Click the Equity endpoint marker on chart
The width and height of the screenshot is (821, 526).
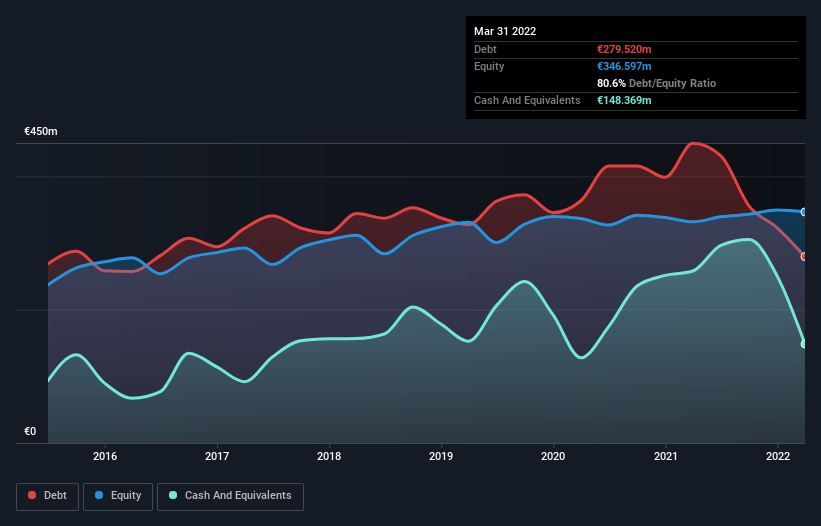804,212
